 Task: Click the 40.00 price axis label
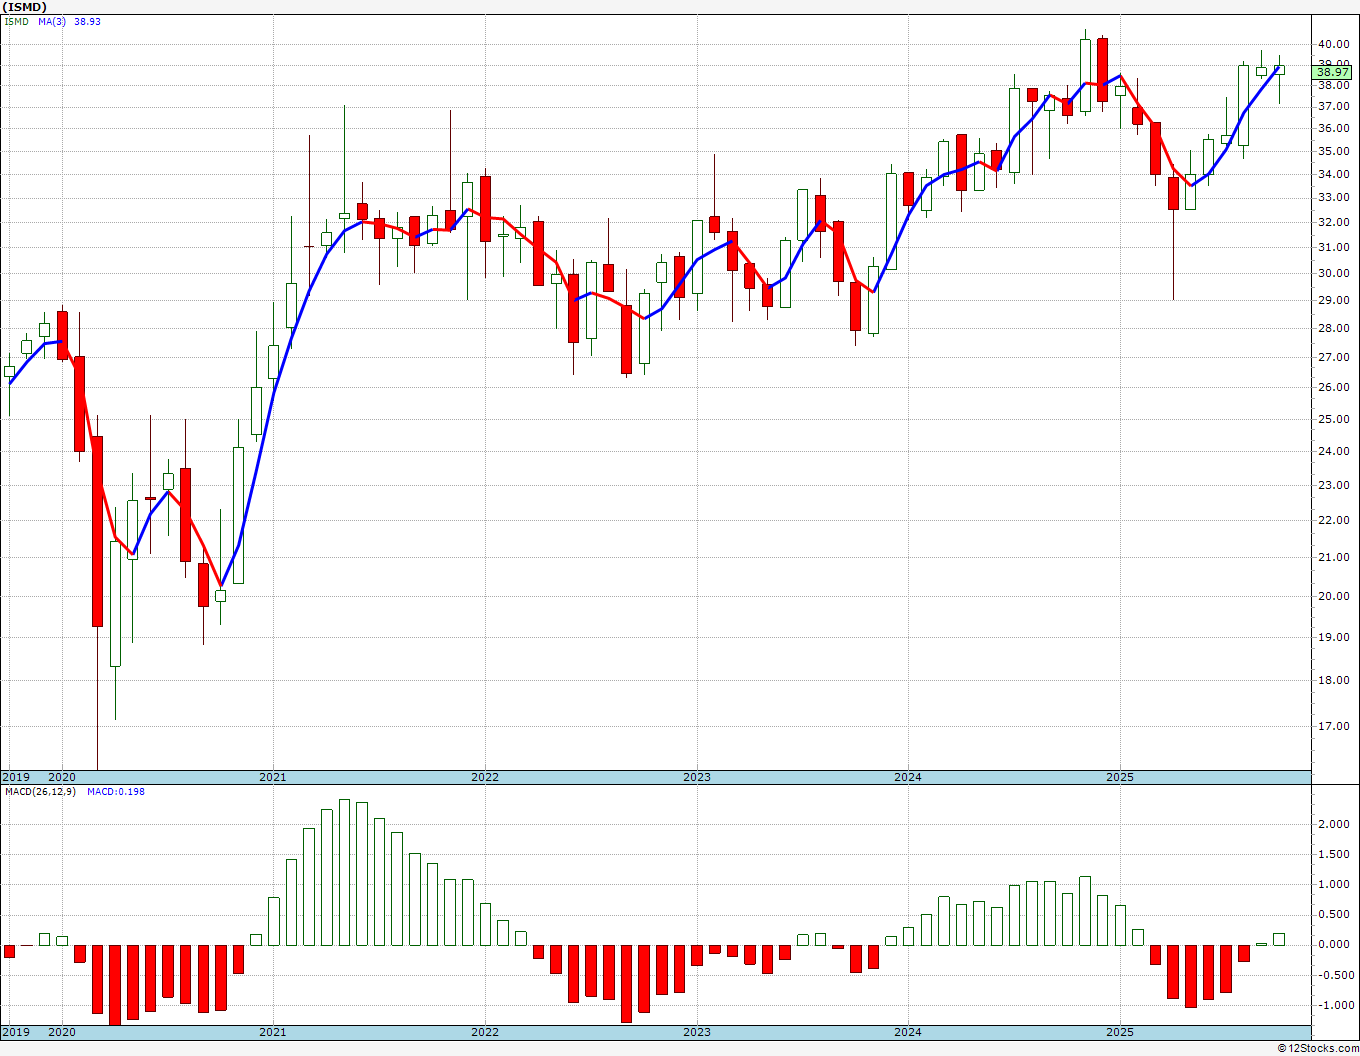pos(1333,44)
